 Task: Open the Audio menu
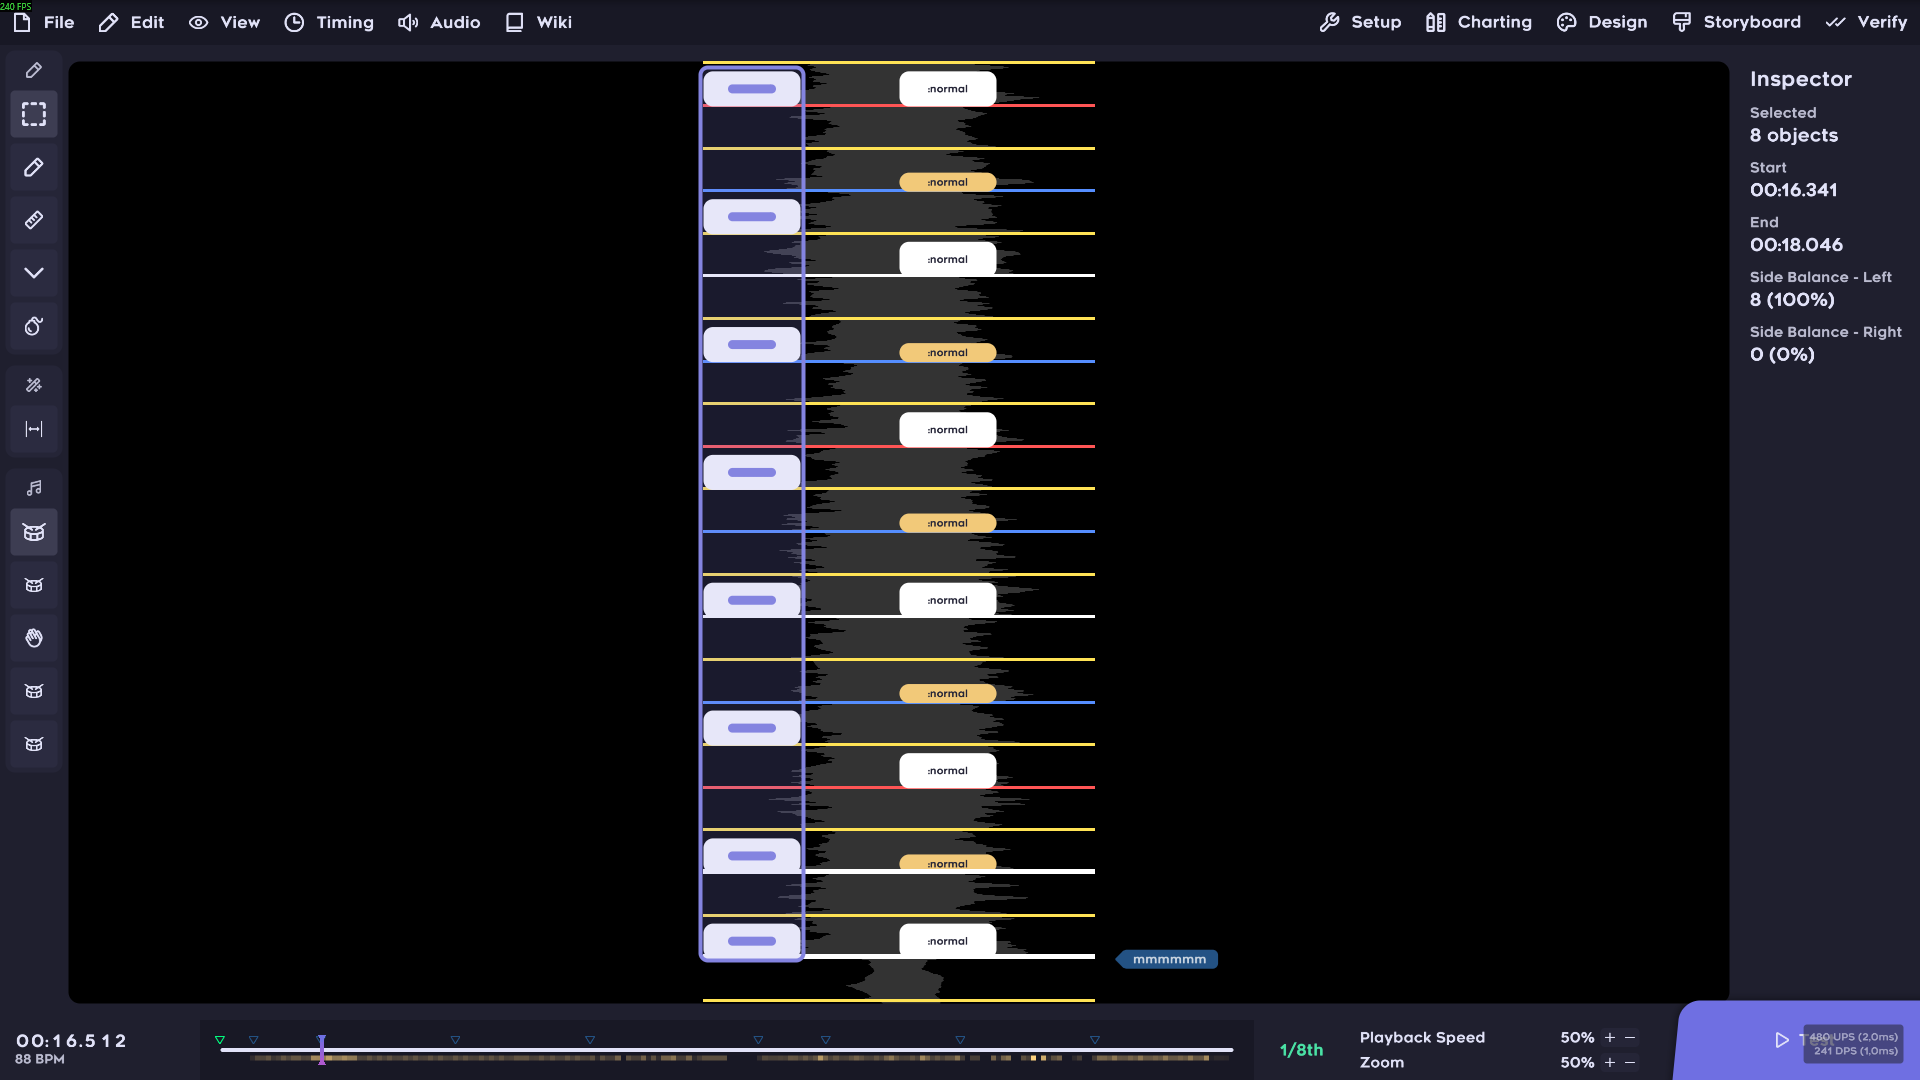439,22
